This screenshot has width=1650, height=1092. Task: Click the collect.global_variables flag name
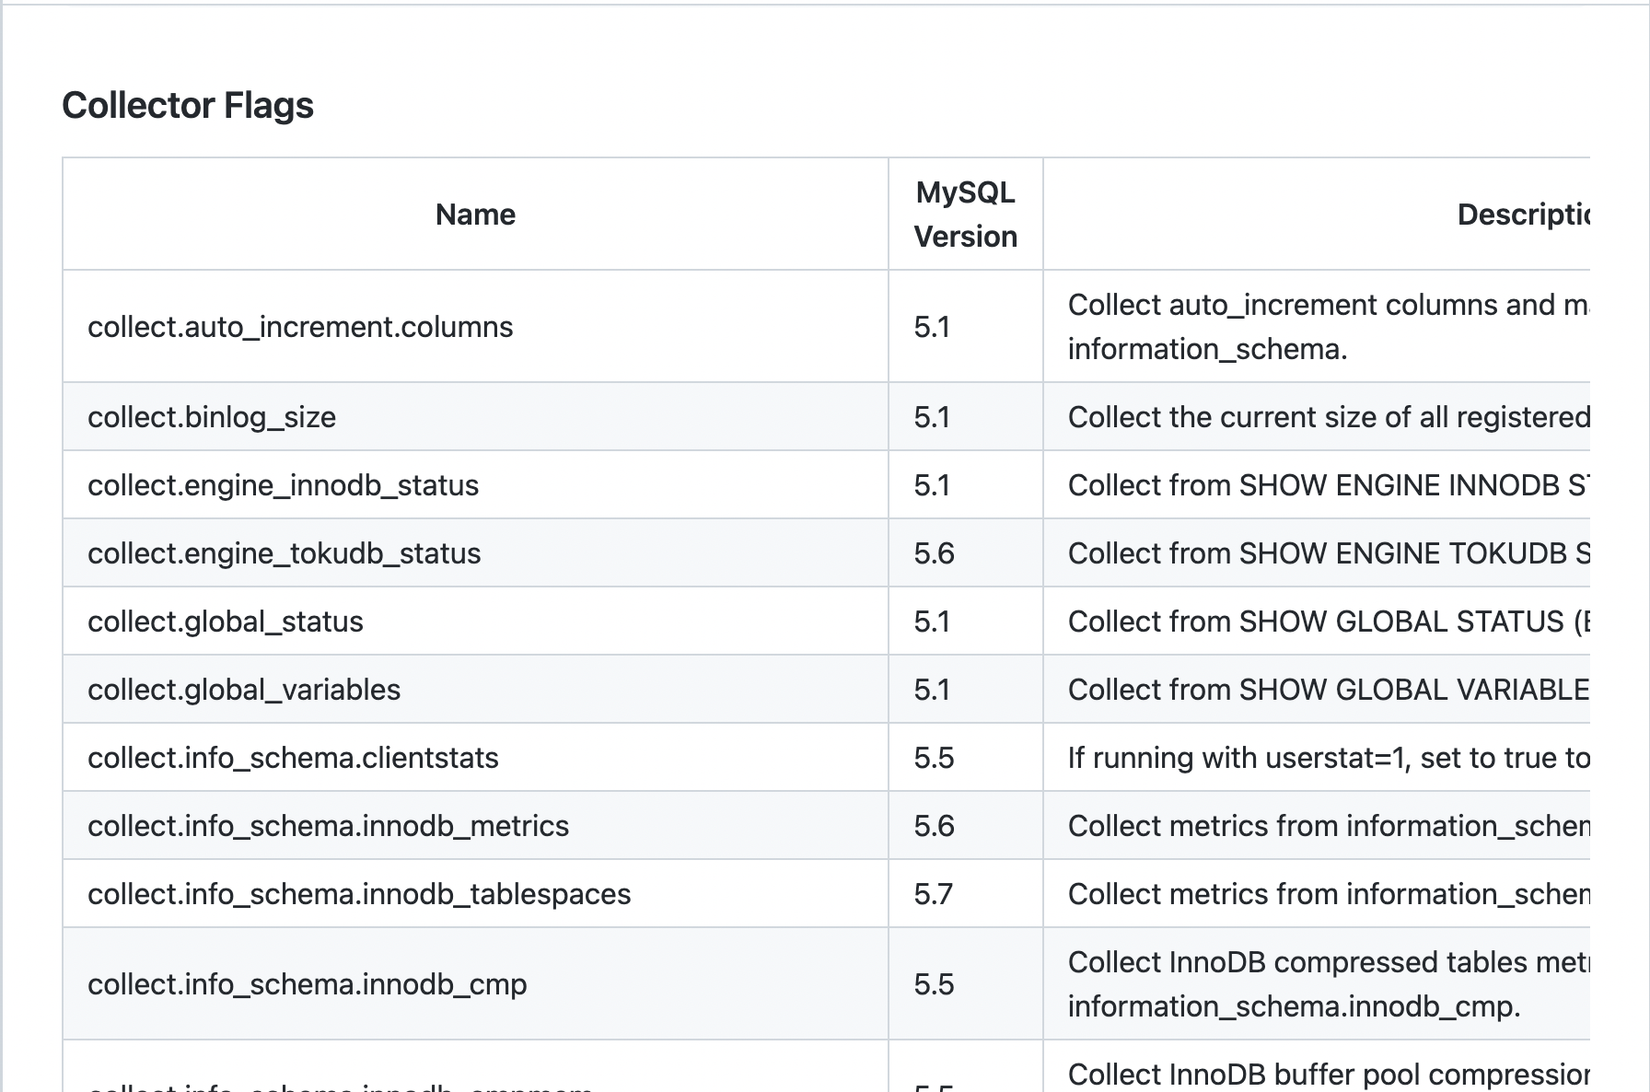point(244,689)
